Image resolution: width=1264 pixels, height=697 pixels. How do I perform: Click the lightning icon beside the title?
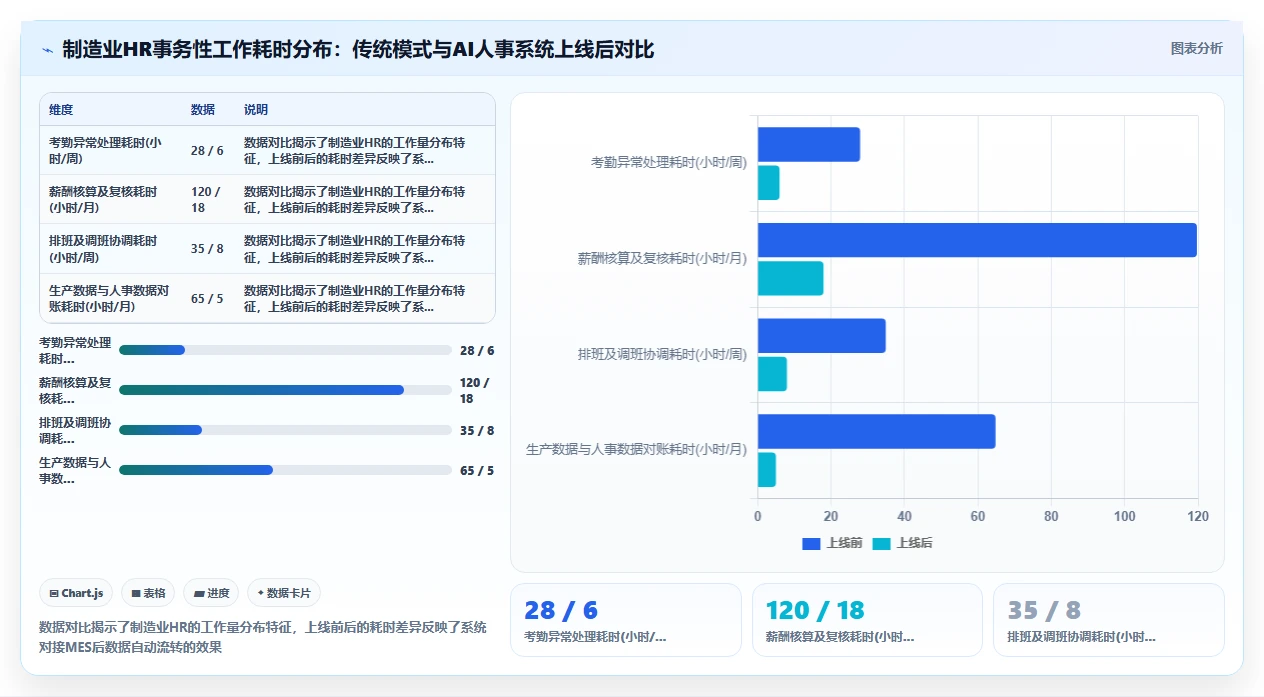pos(48,50)
